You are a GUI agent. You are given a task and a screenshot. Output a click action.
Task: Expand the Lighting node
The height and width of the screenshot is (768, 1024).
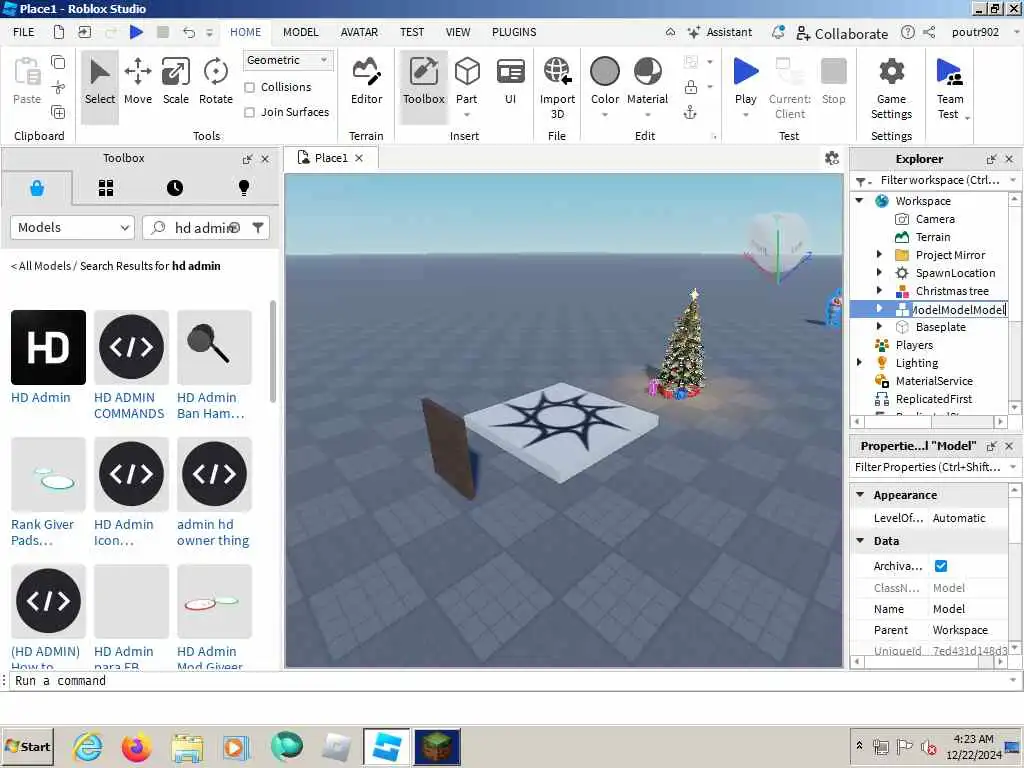859,362
